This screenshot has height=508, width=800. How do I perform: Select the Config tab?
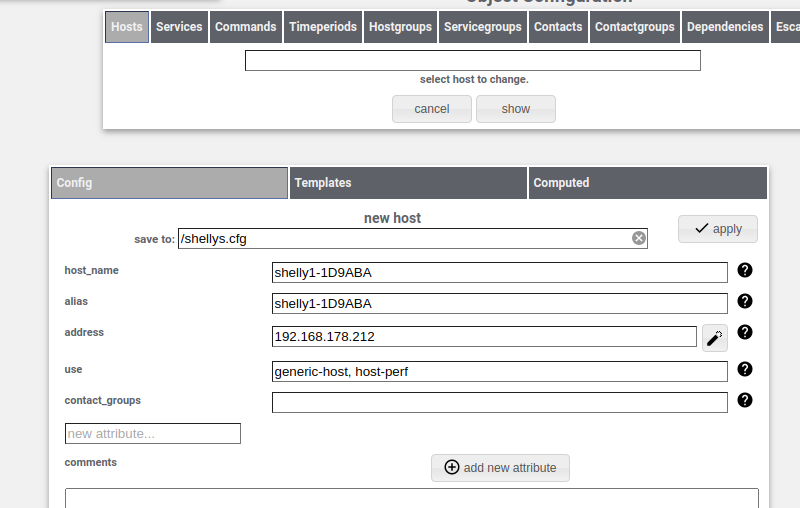click(x=169, y=183)
